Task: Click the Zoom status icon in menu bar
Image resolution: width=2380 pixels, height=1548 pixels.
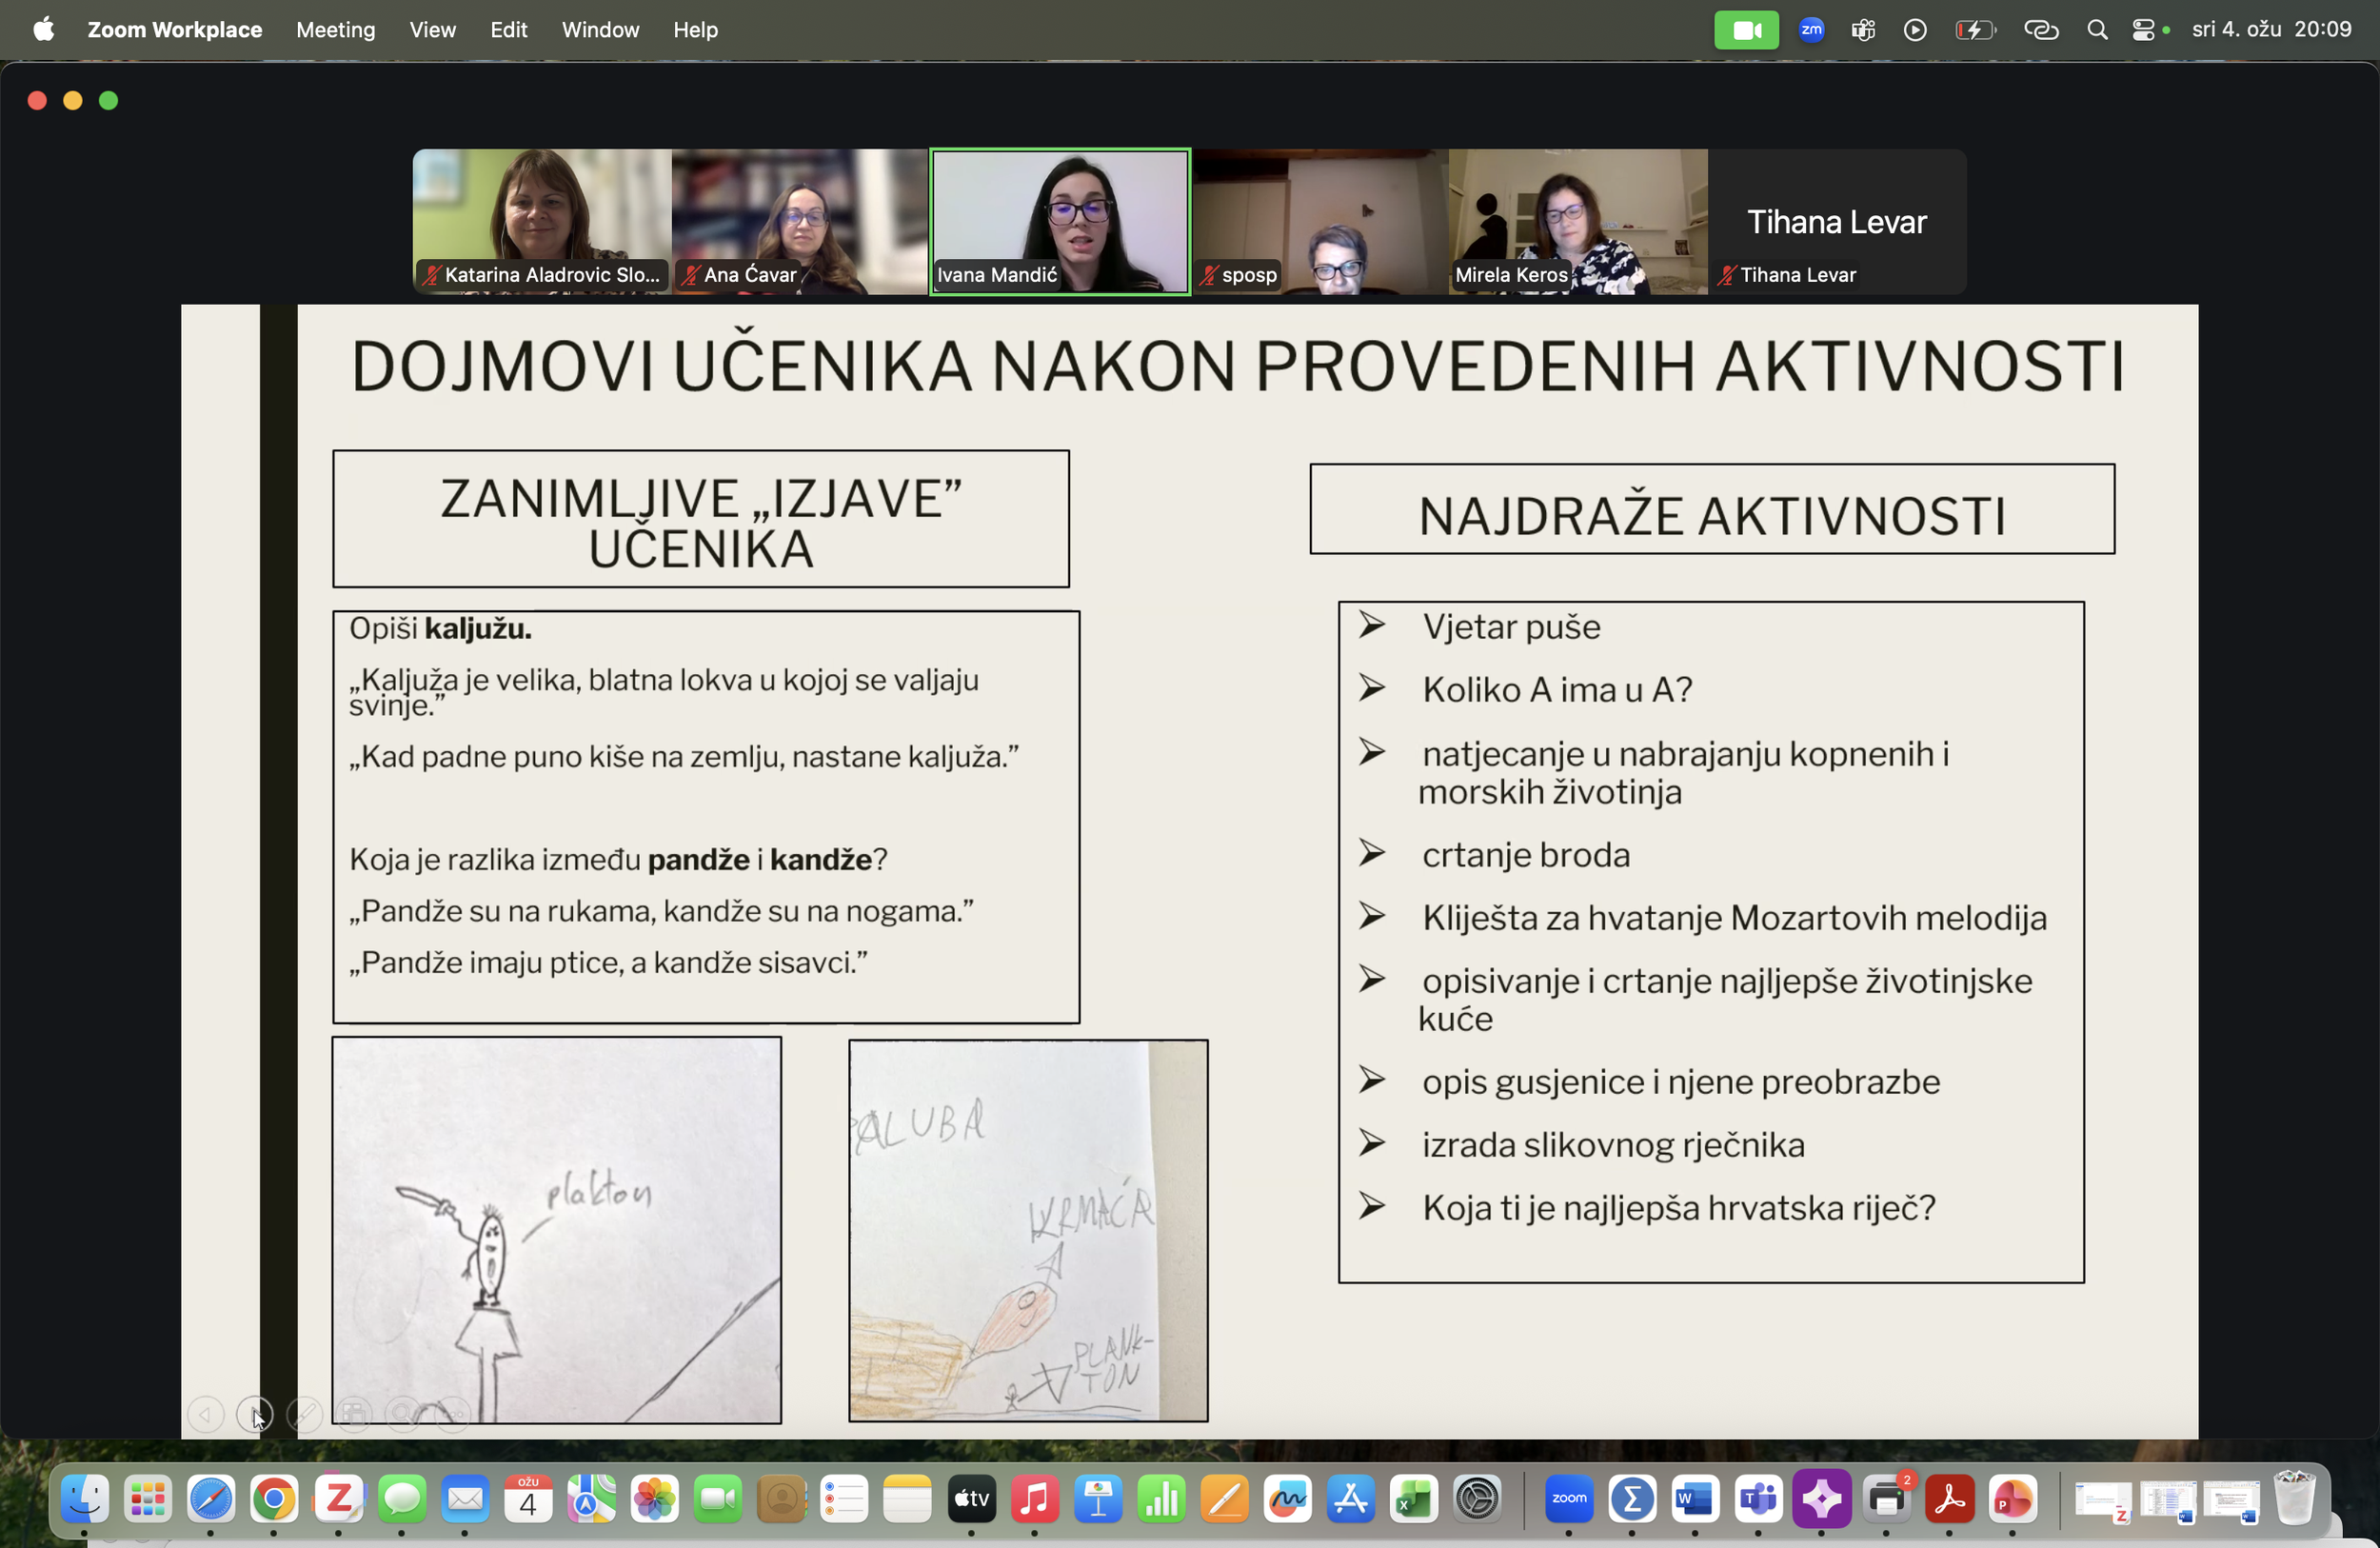Action: (x=1811, y=30)
